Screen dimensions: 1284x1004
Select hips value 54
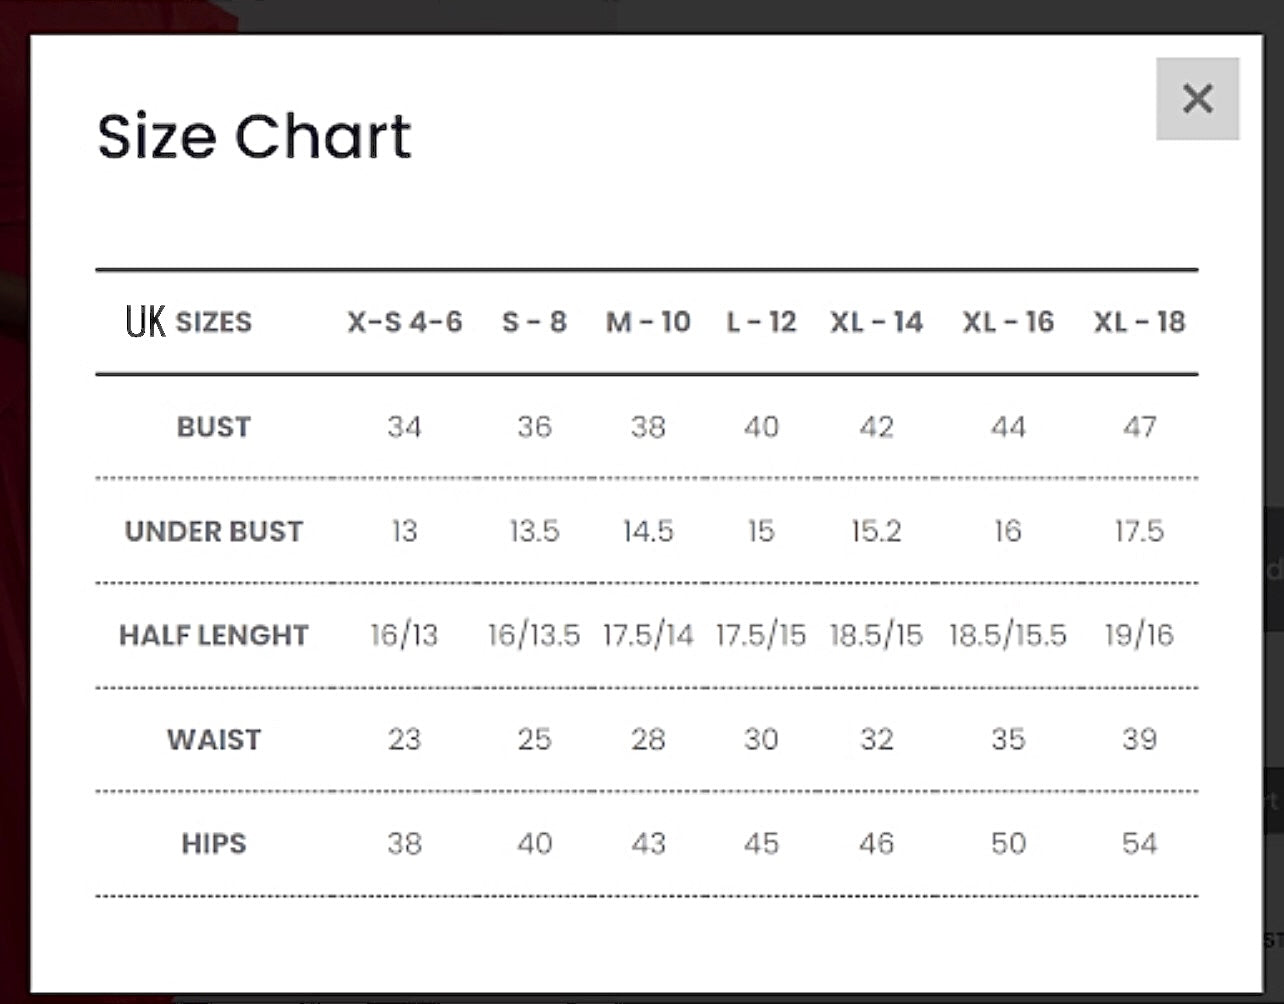tap(1139, 843)
